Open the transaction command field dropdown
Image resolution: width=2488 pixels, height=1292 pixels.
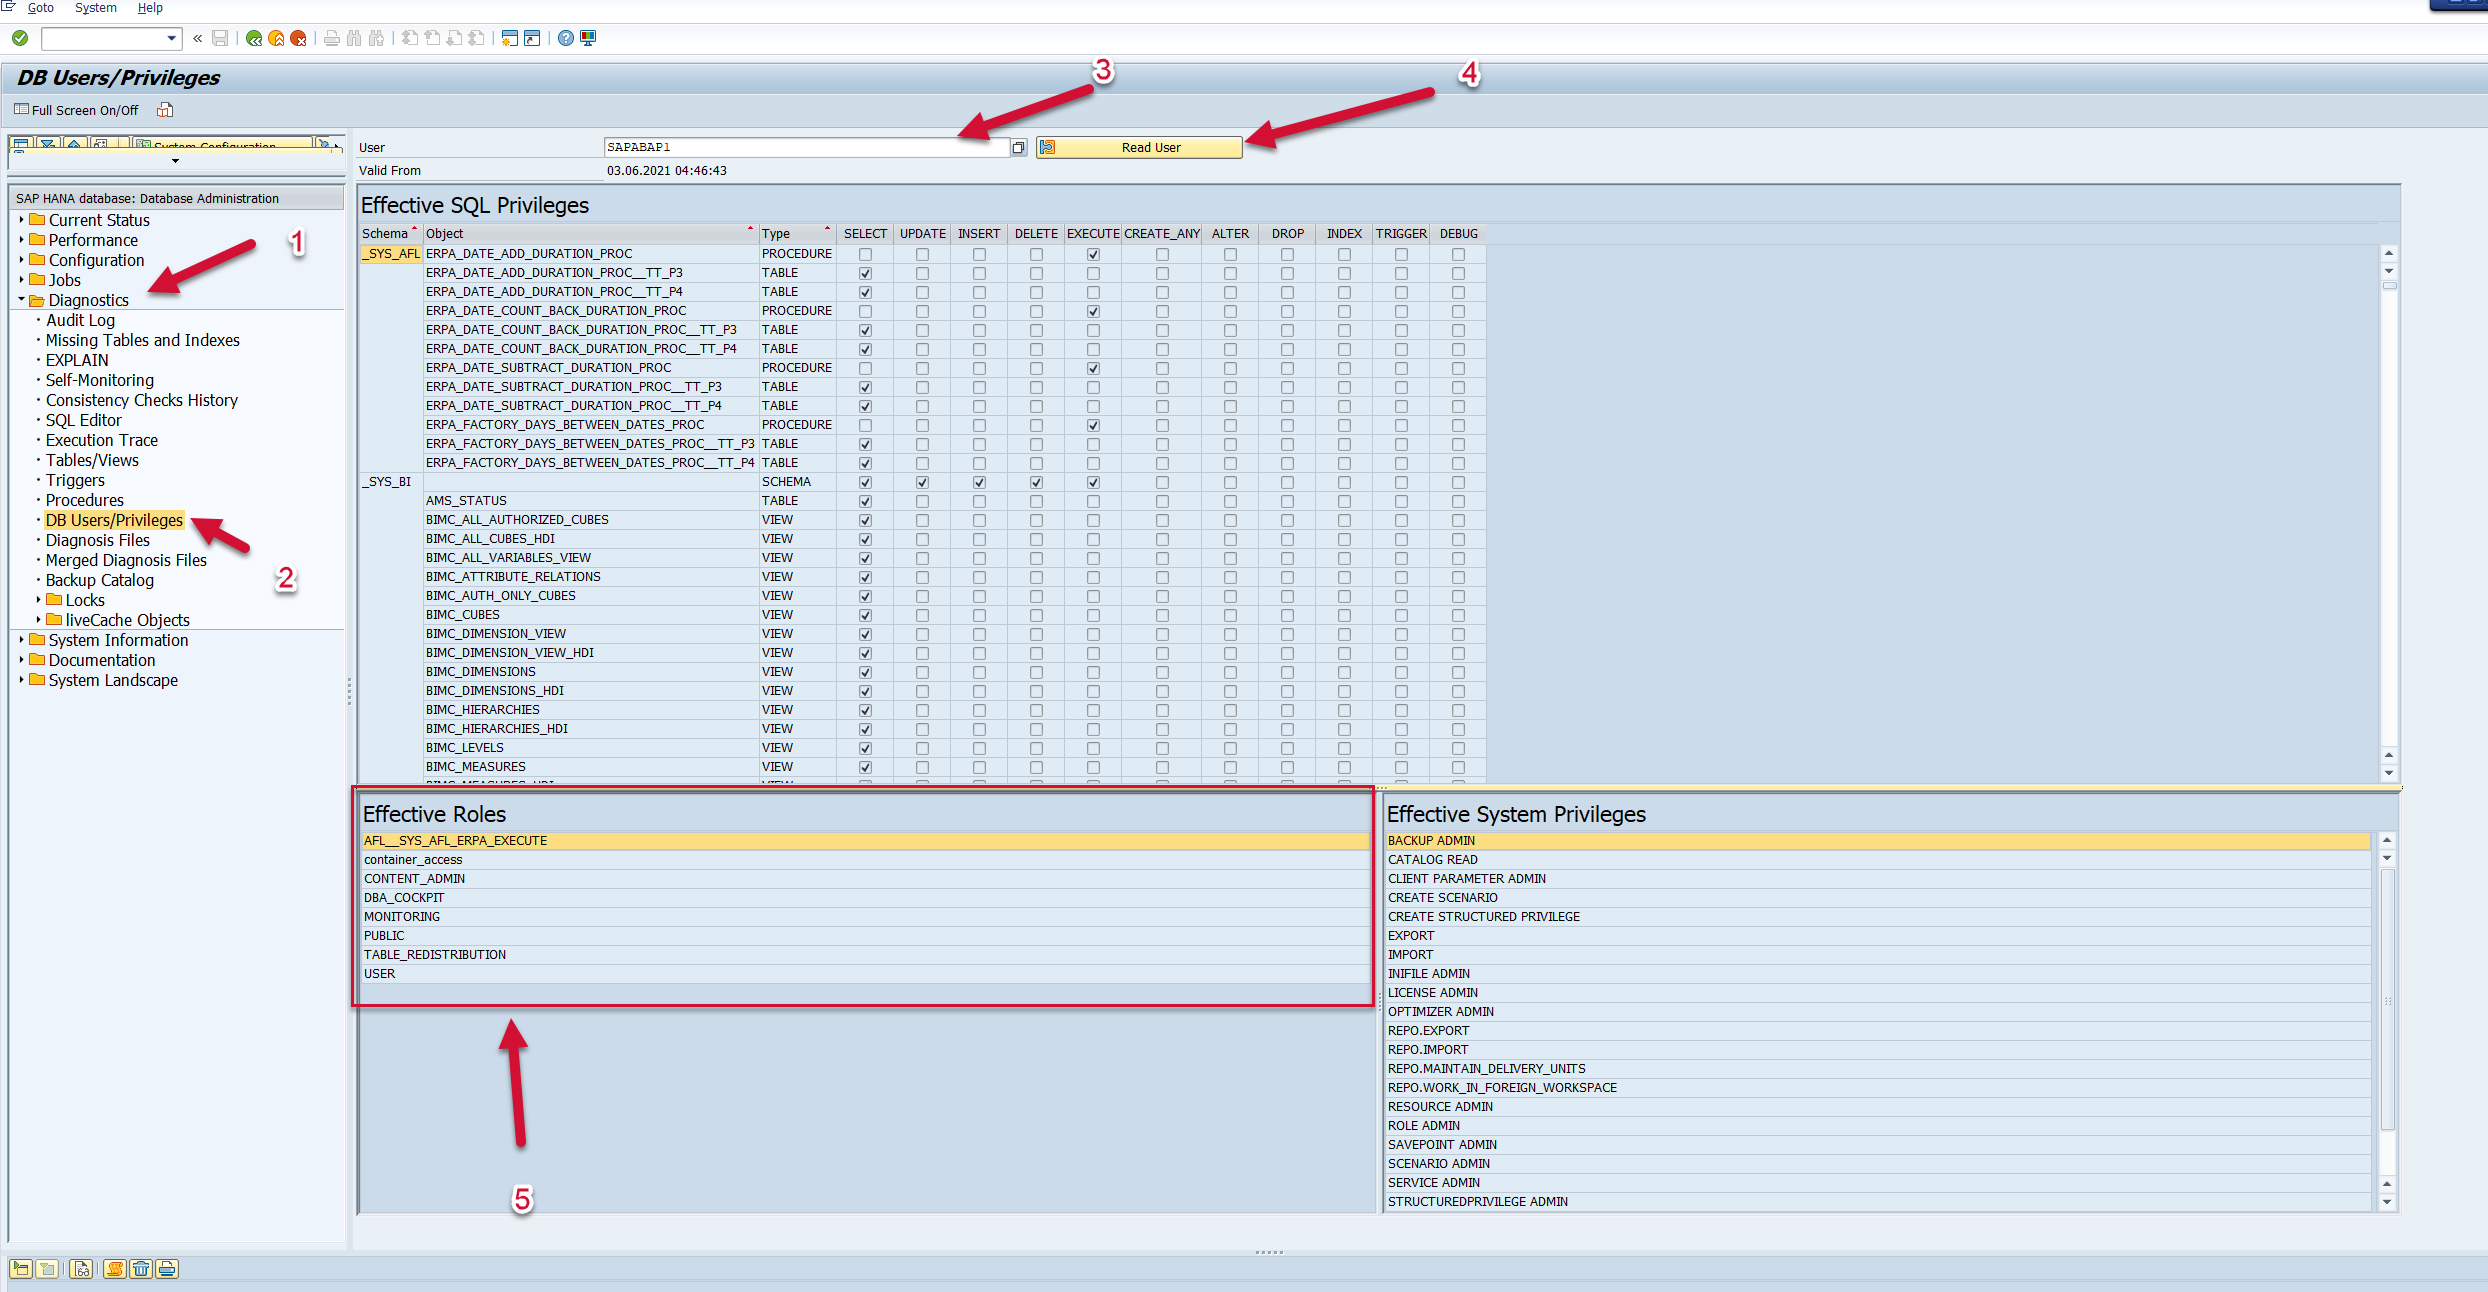click(x=172, y=38)
